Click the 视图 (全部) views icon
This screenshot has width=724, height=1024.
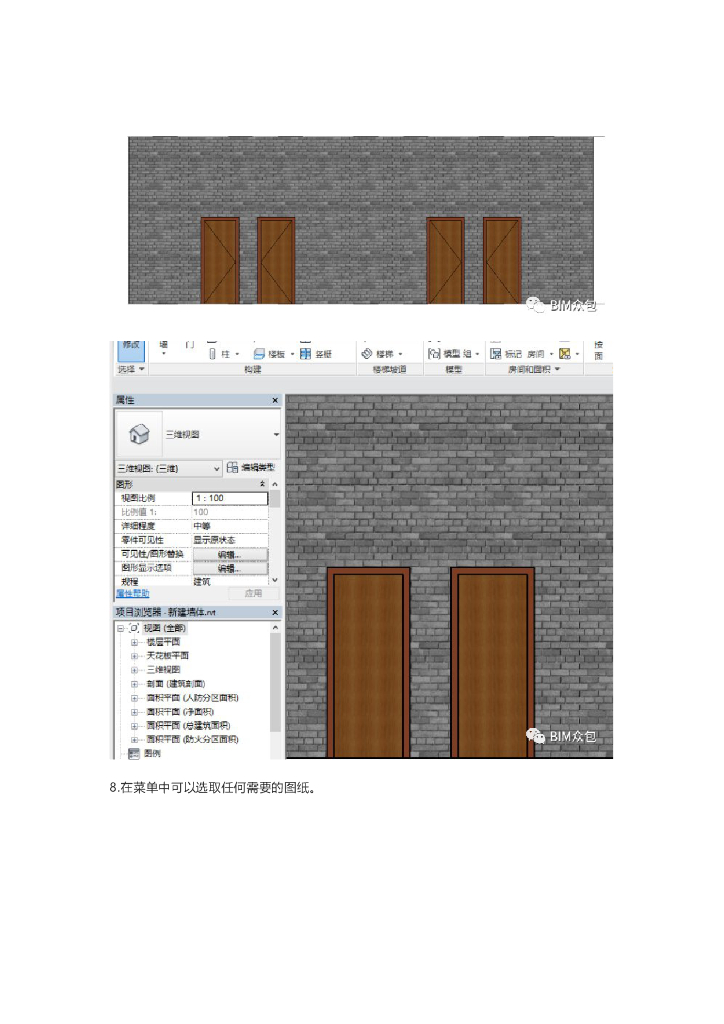134,628
